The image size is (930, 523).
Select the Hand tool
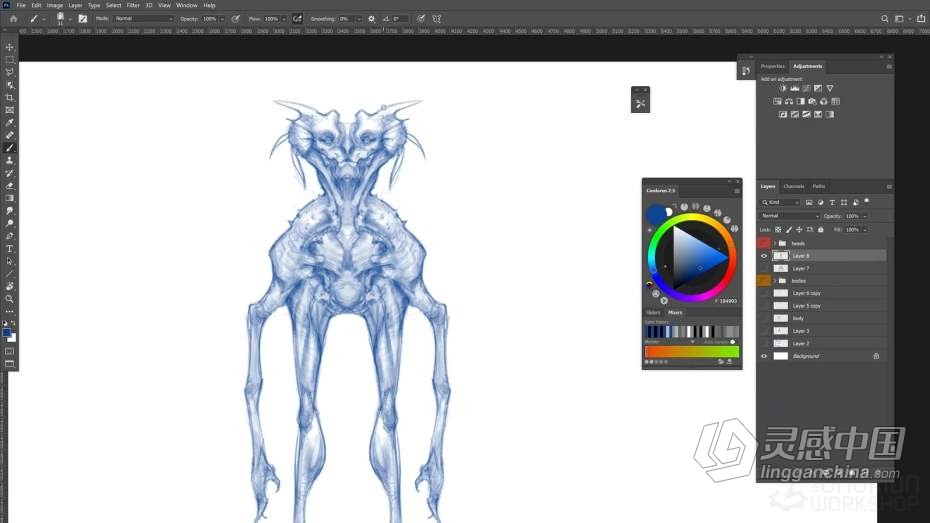(9, 286)
